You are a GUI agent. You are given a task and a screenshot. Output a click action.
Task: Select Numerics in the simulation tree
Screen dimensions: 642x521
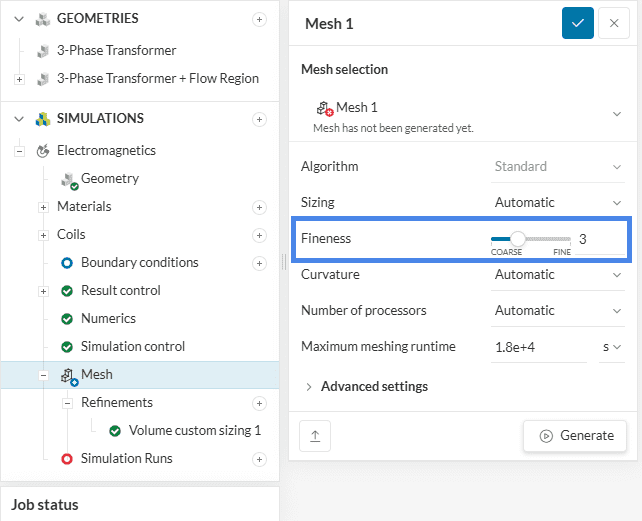pos(108,319)
